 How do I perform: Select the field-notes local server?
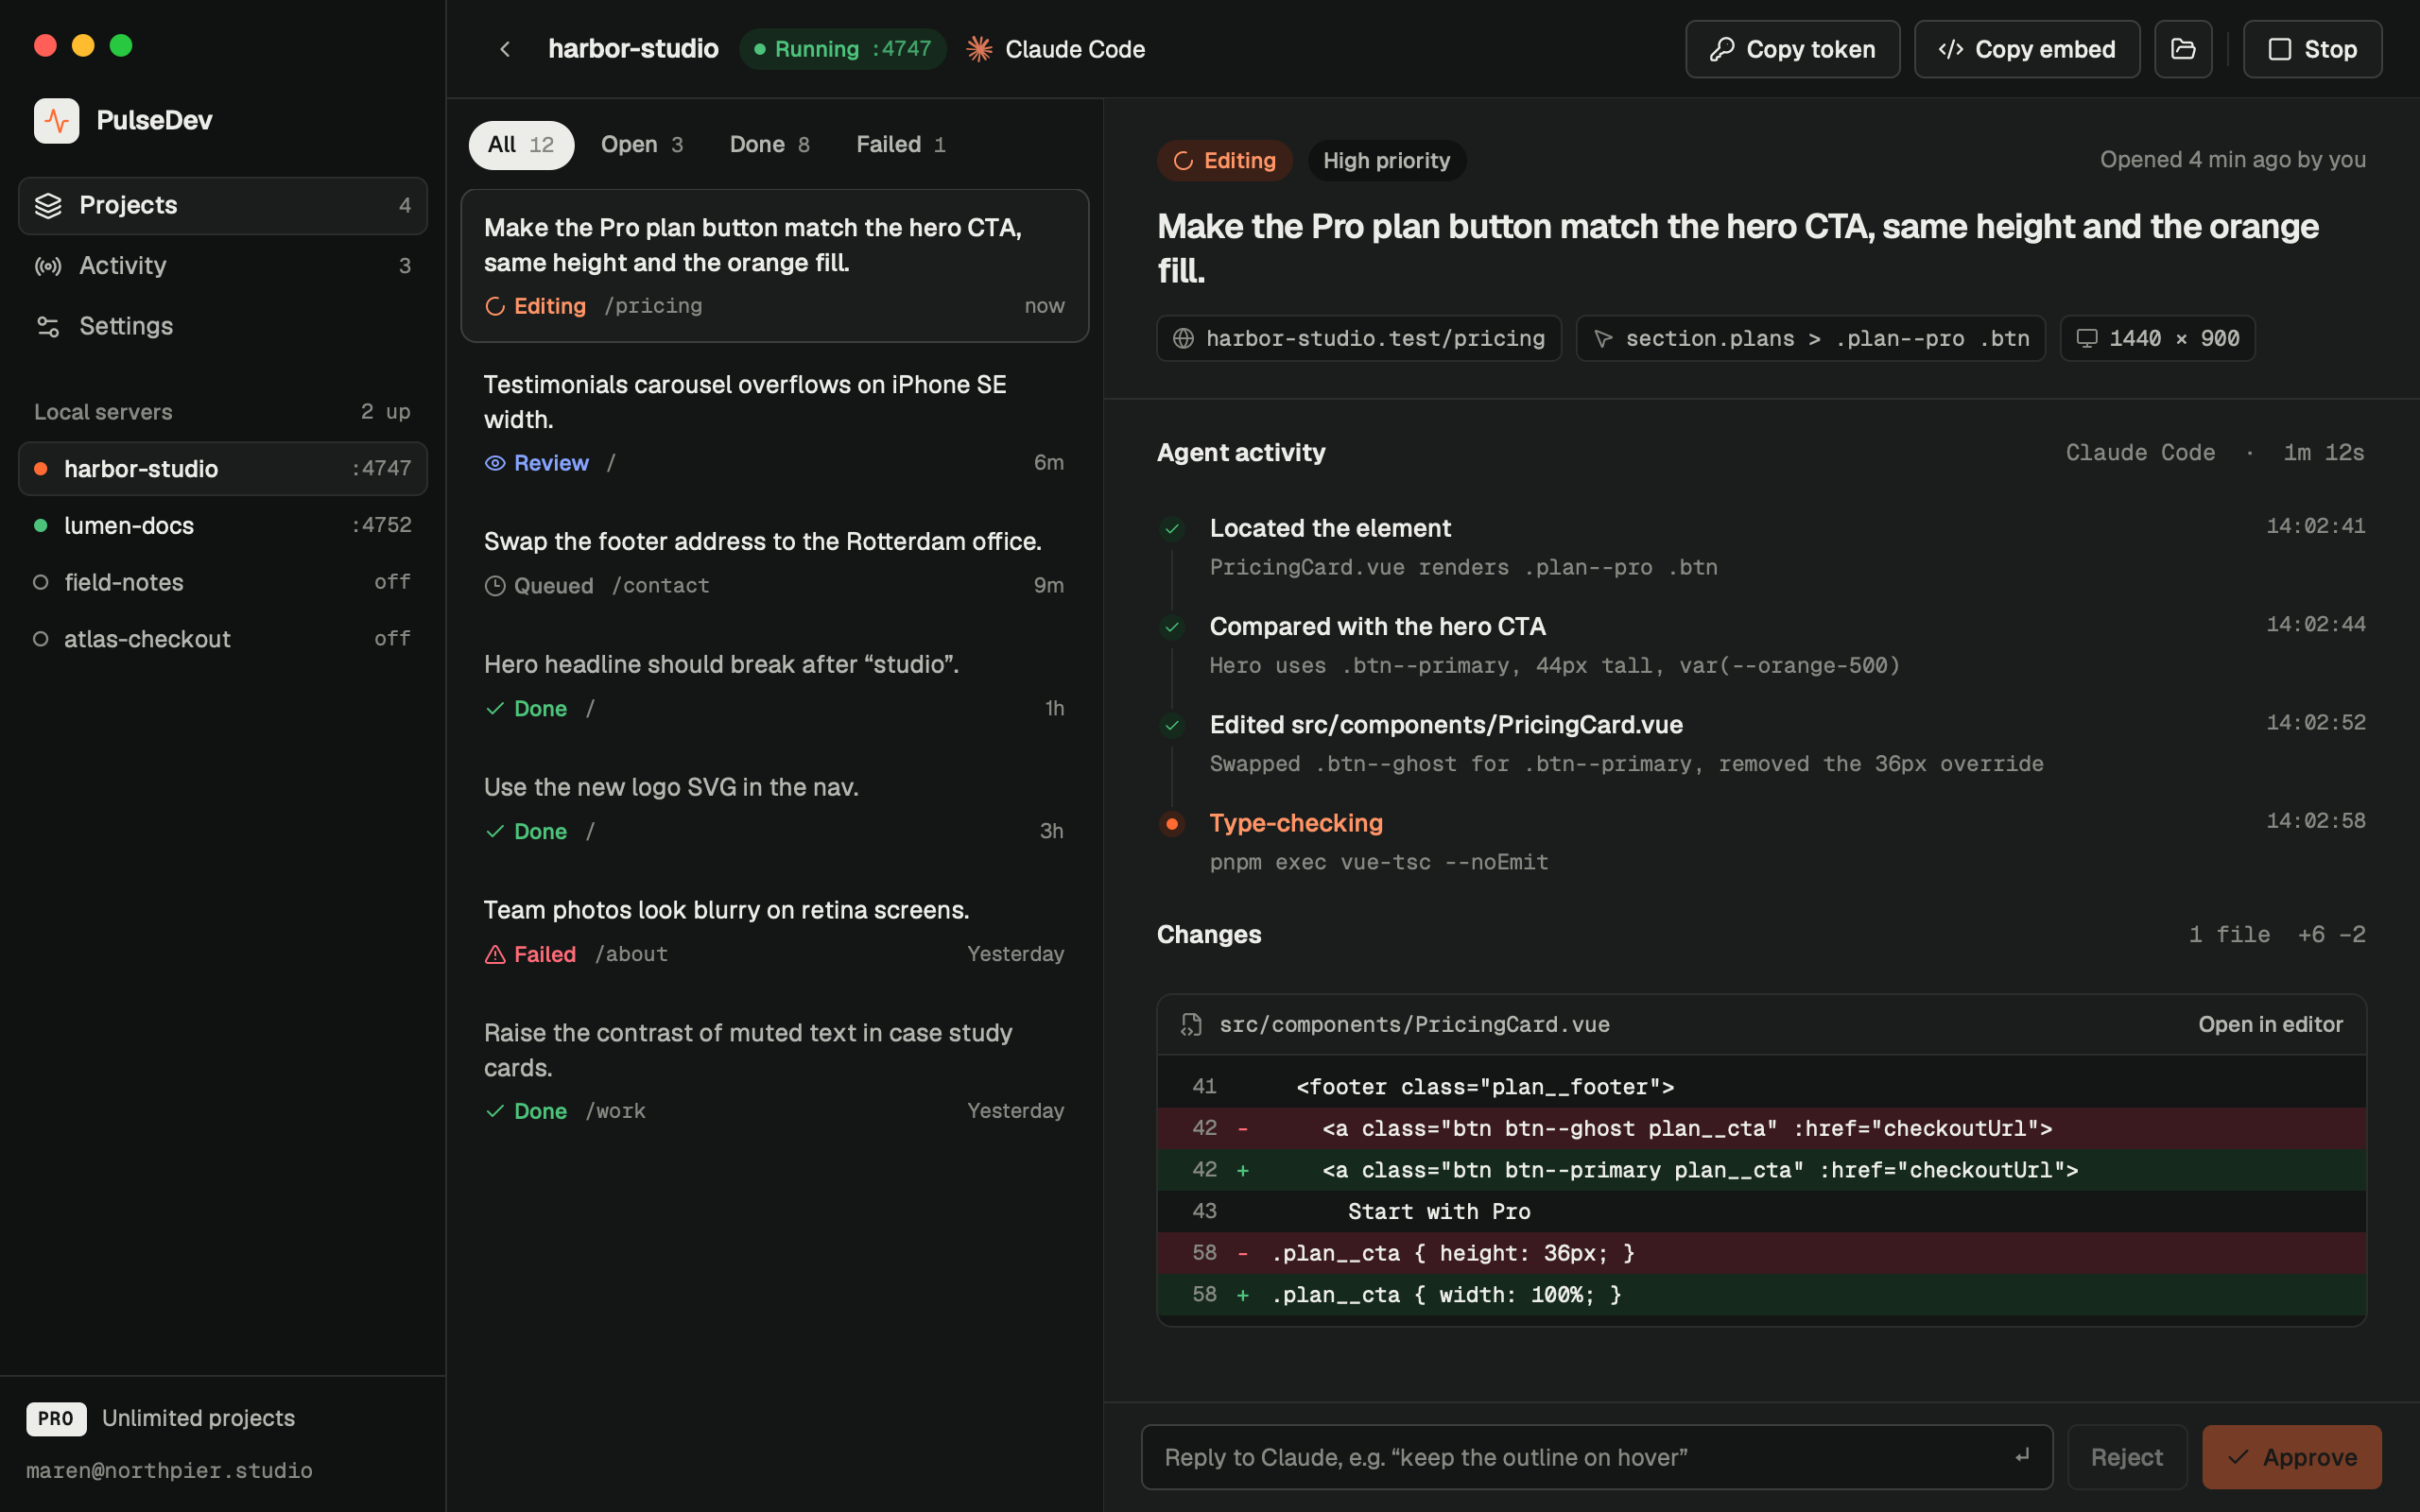[x=223, y=582]
